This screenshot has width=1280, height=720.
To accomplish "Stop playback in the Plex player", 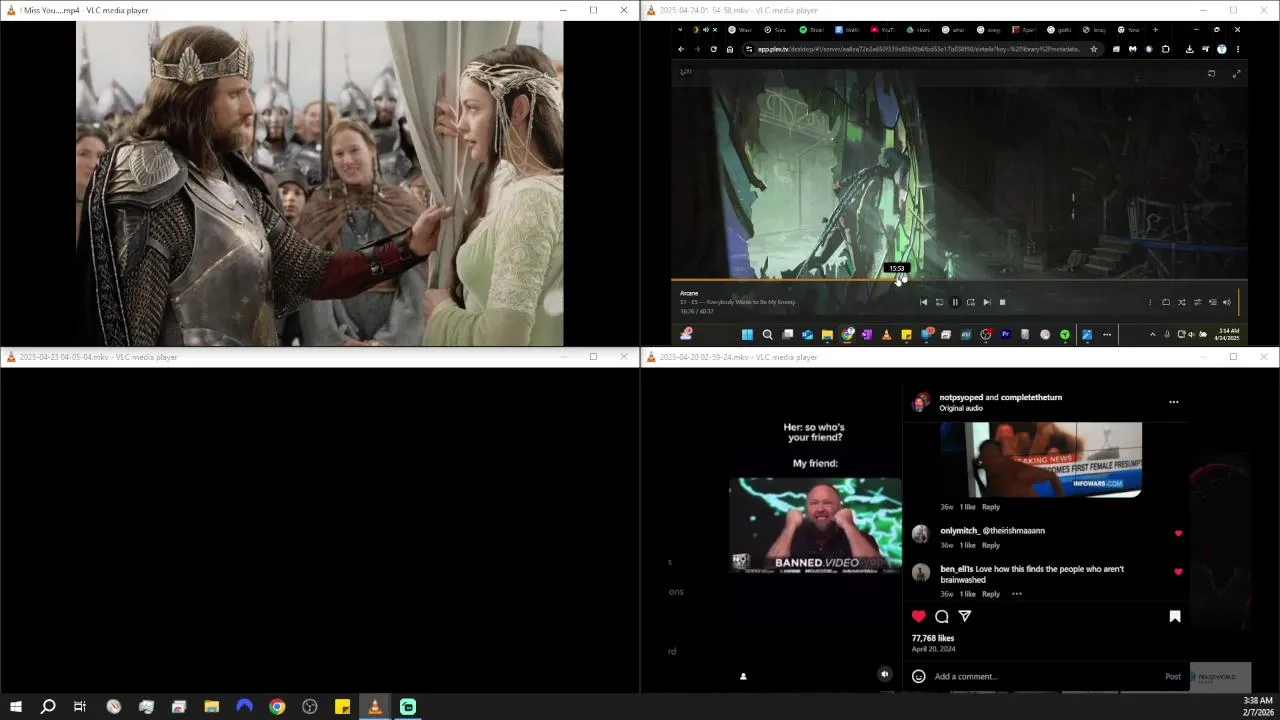I will [x=1002, y=302].
